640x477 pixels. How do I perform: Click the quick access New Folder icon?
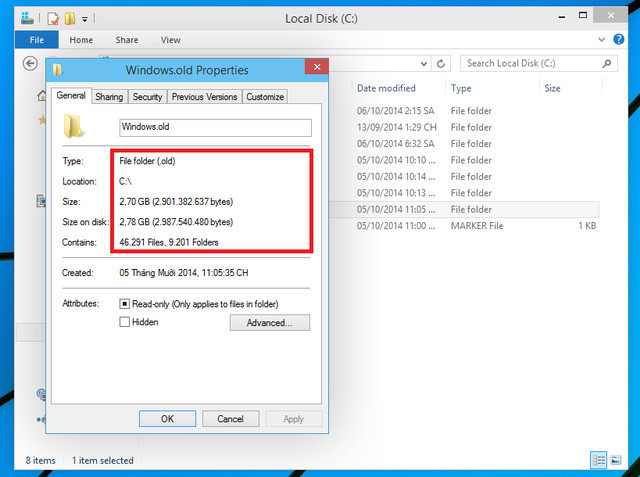(x=70, y=18)
